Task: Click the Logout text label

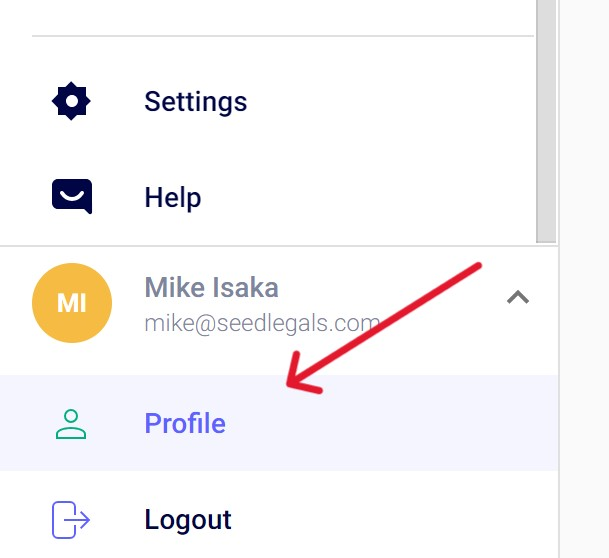Action: click(188, 519)
